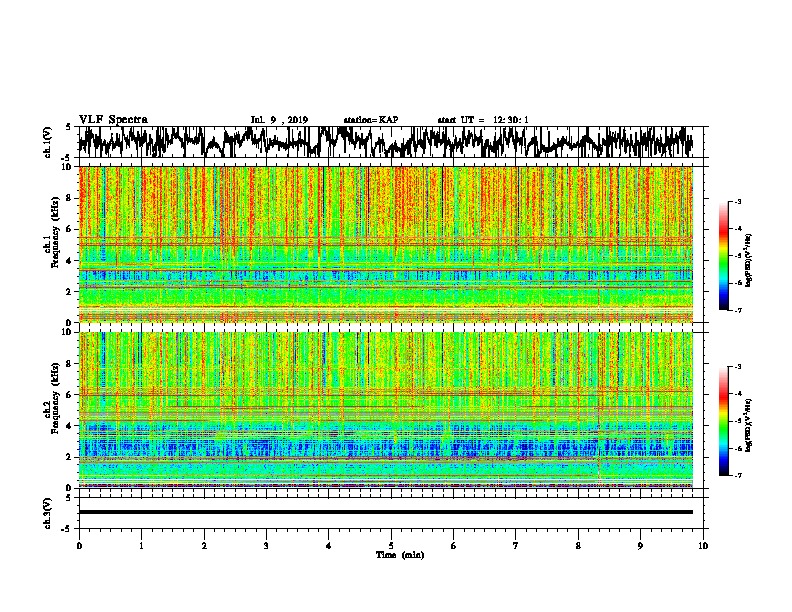Viewport: 792px width, 612px height.
Task: Click the "-7" label on ch.1 color bar
Action: click(x=738, y=310)
